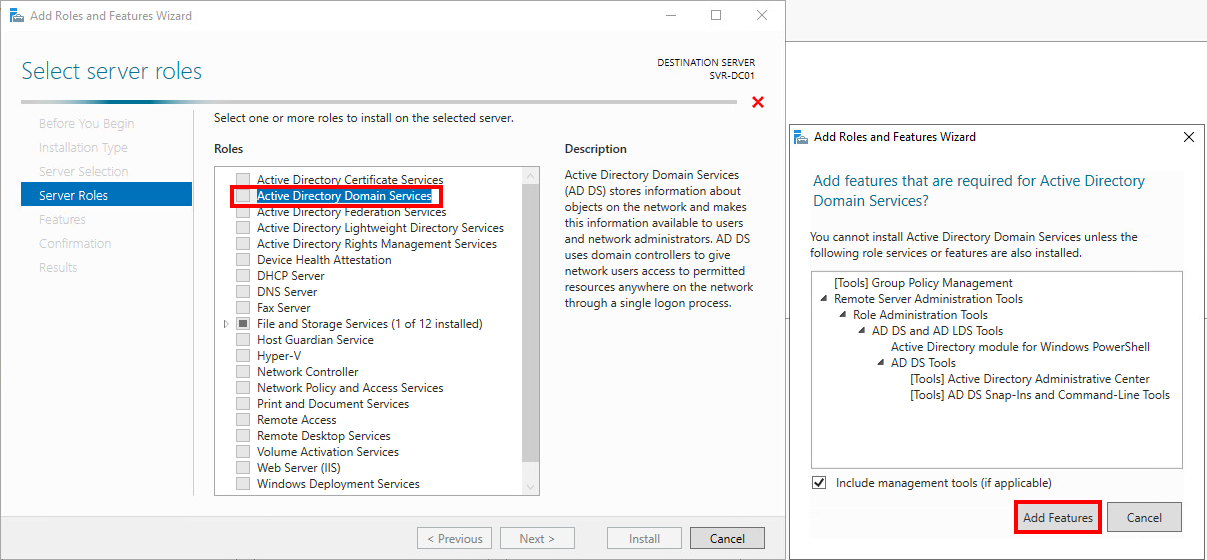Click roles list scroll-down arrow

click(x=531, y=486)
